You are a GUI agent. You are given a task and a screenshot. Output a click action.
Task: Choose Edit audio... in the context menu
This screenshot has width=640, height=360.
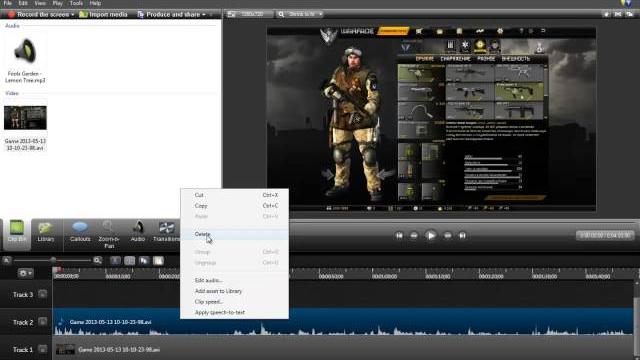[x=235, y=280]
